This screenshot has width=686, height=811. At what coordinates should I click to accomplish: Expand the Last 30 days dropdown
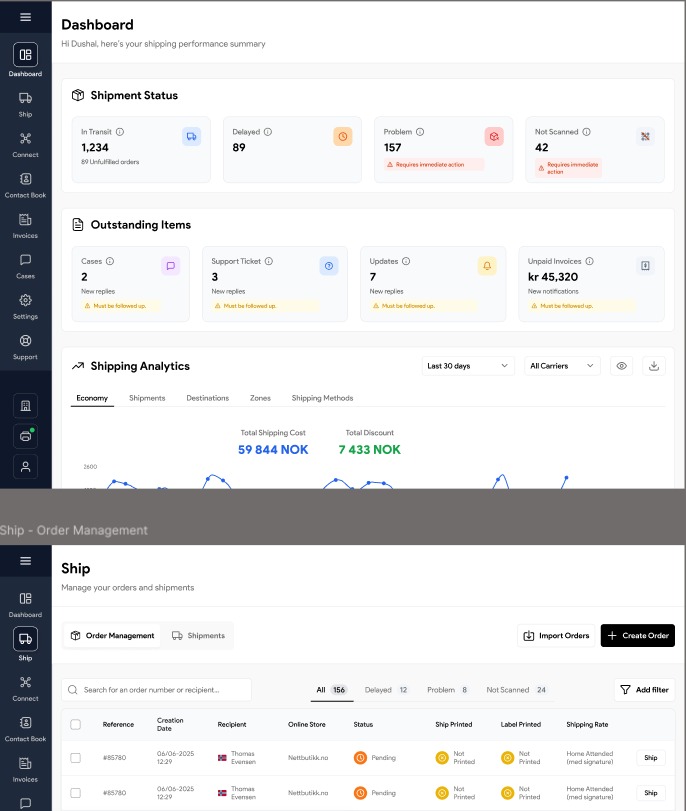(x=467, y=366)
